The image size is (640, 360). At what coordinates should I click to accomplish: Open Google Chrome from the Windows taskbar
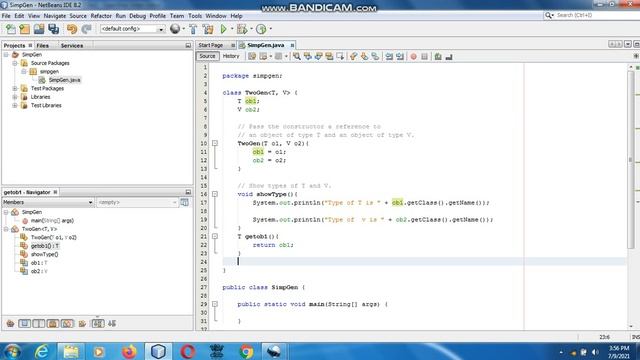click(x=246, y=351)
